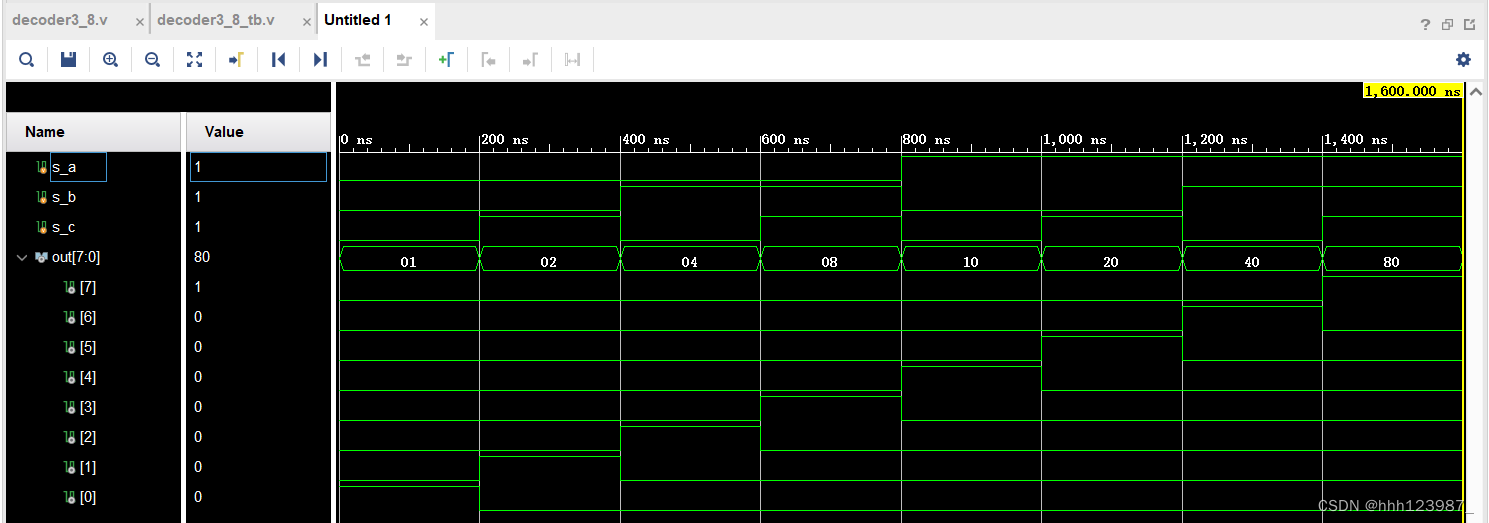This screenshot has width=1489, height=523.
Task: Click the 200 ns ruler mark
Action: click(505, 140)
